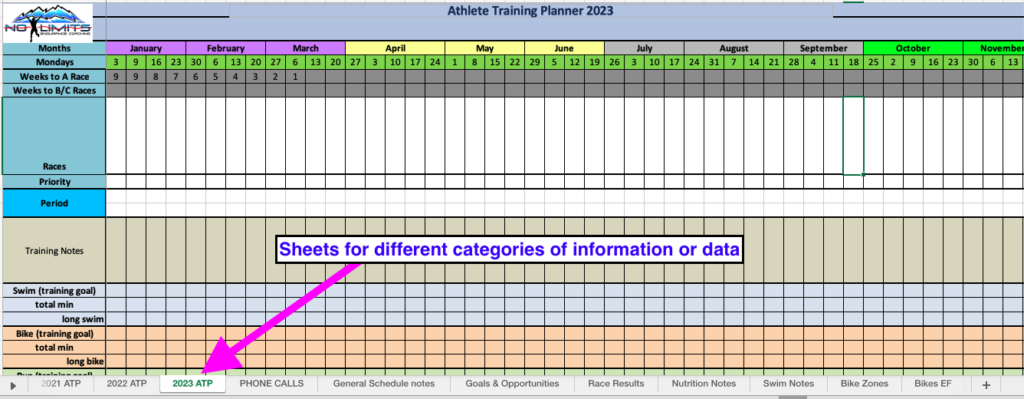Add a new sheet with plus icon
Screen dimensions: 1024x399
pos(985,385)
